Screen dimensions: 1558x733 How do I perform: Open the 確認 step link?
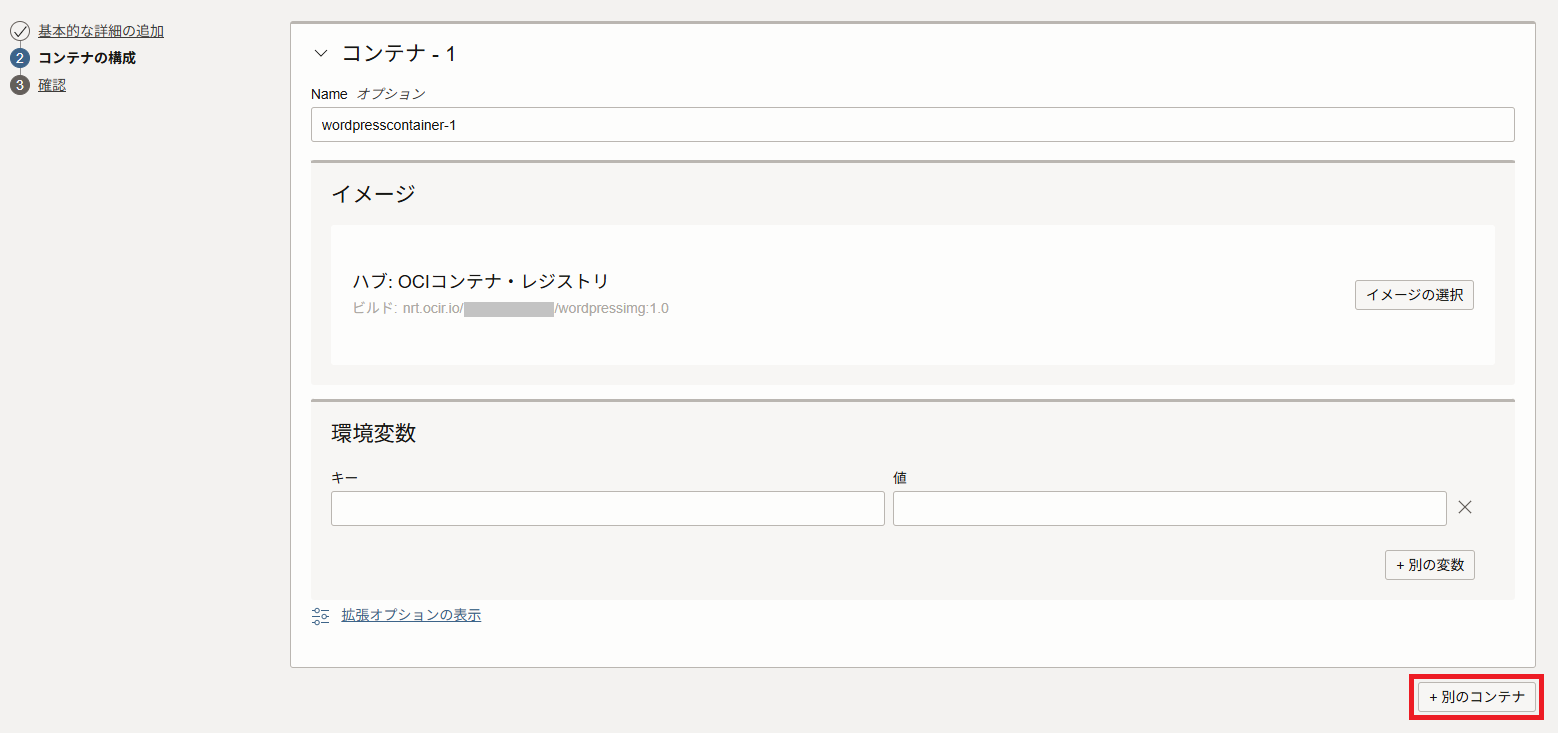click(52, 85)
